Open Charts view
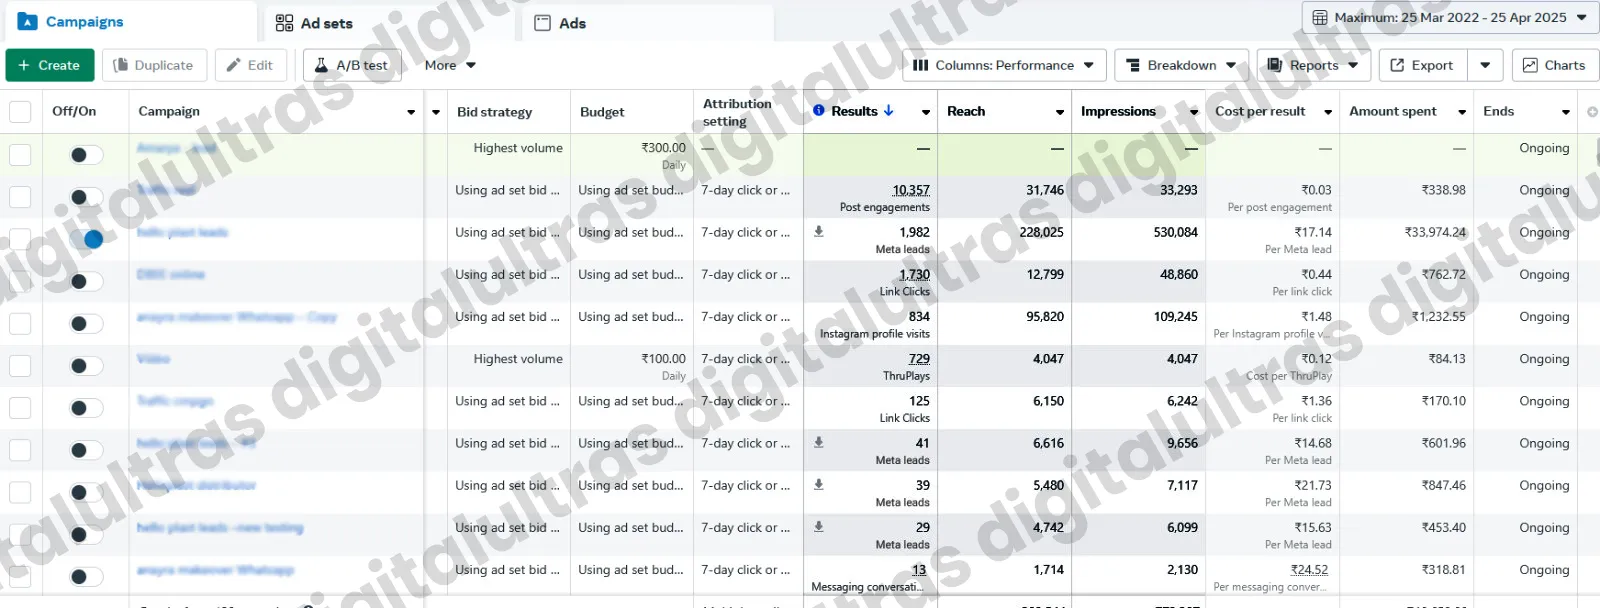Image resolution: width=1600 pixels, height=608 pixels. [1554, 65]
